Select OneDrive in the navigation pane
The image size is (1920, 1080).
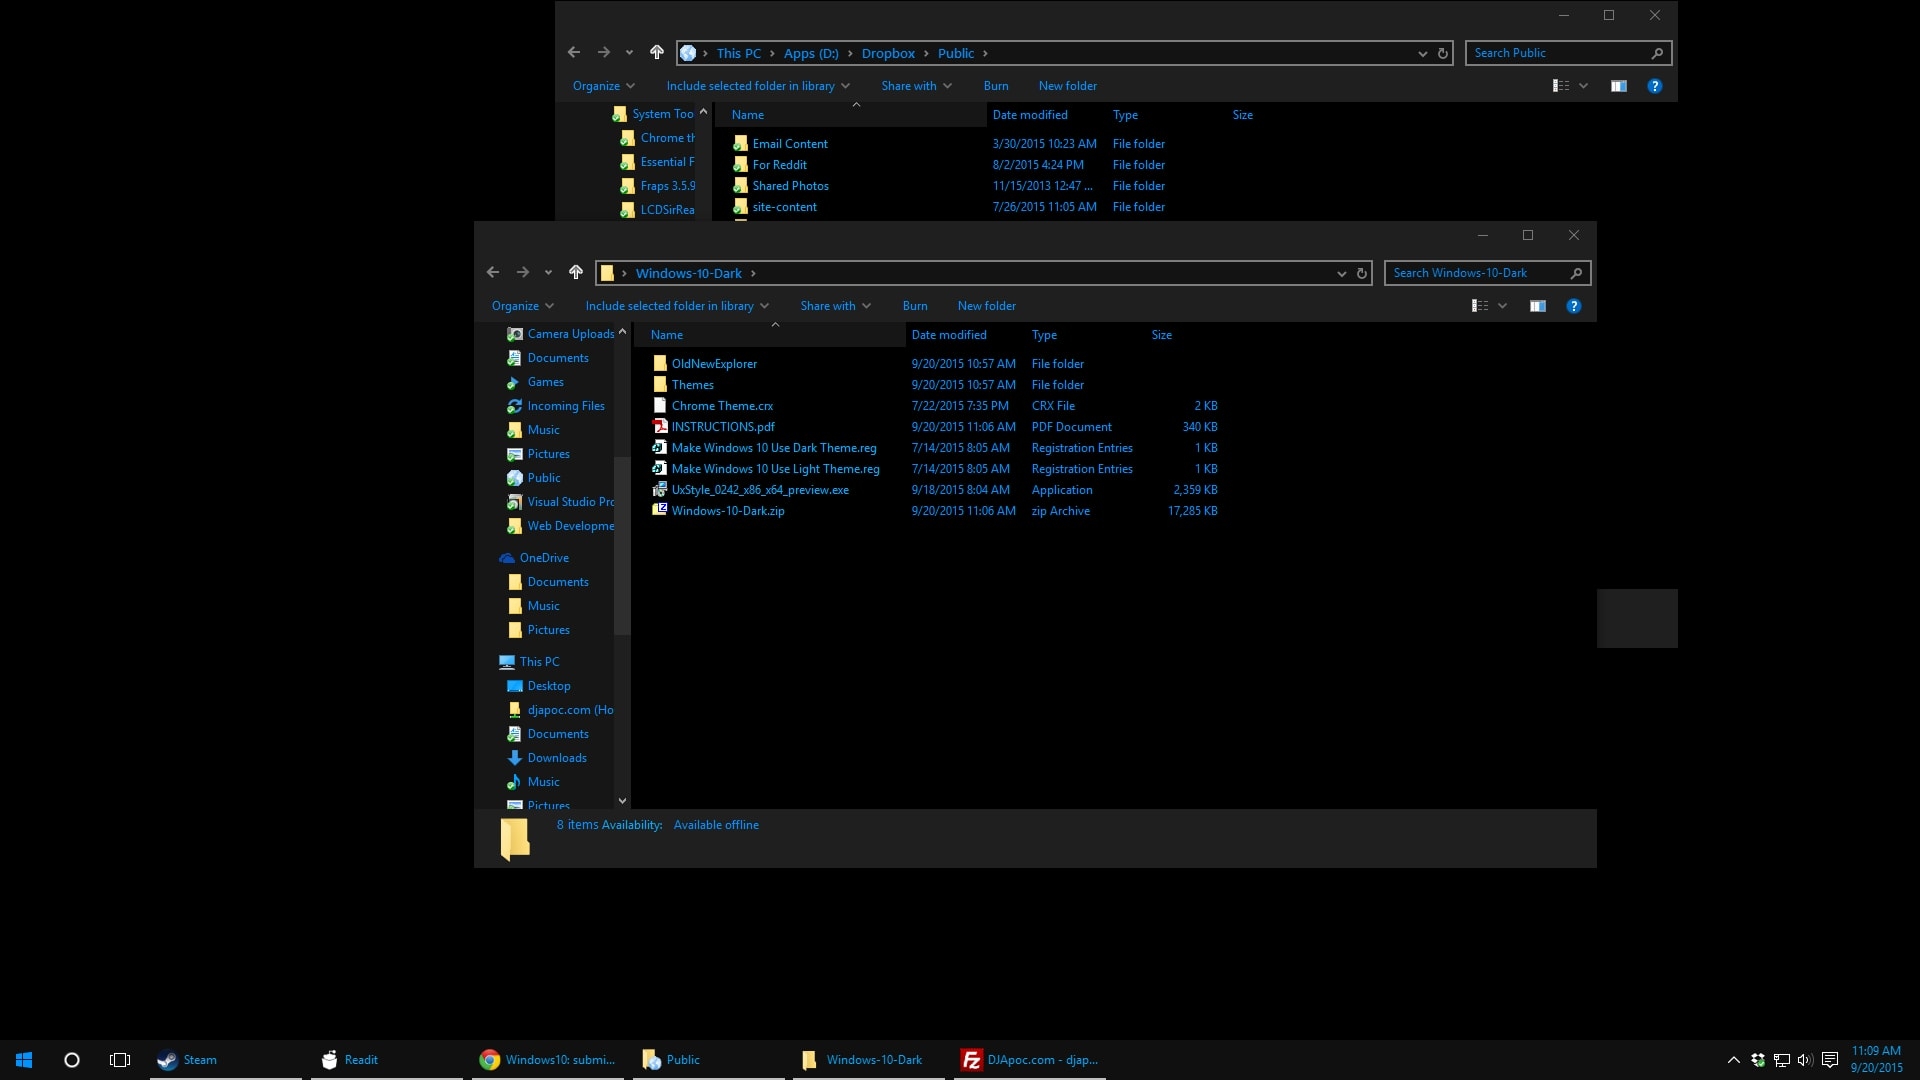(544, 558)
